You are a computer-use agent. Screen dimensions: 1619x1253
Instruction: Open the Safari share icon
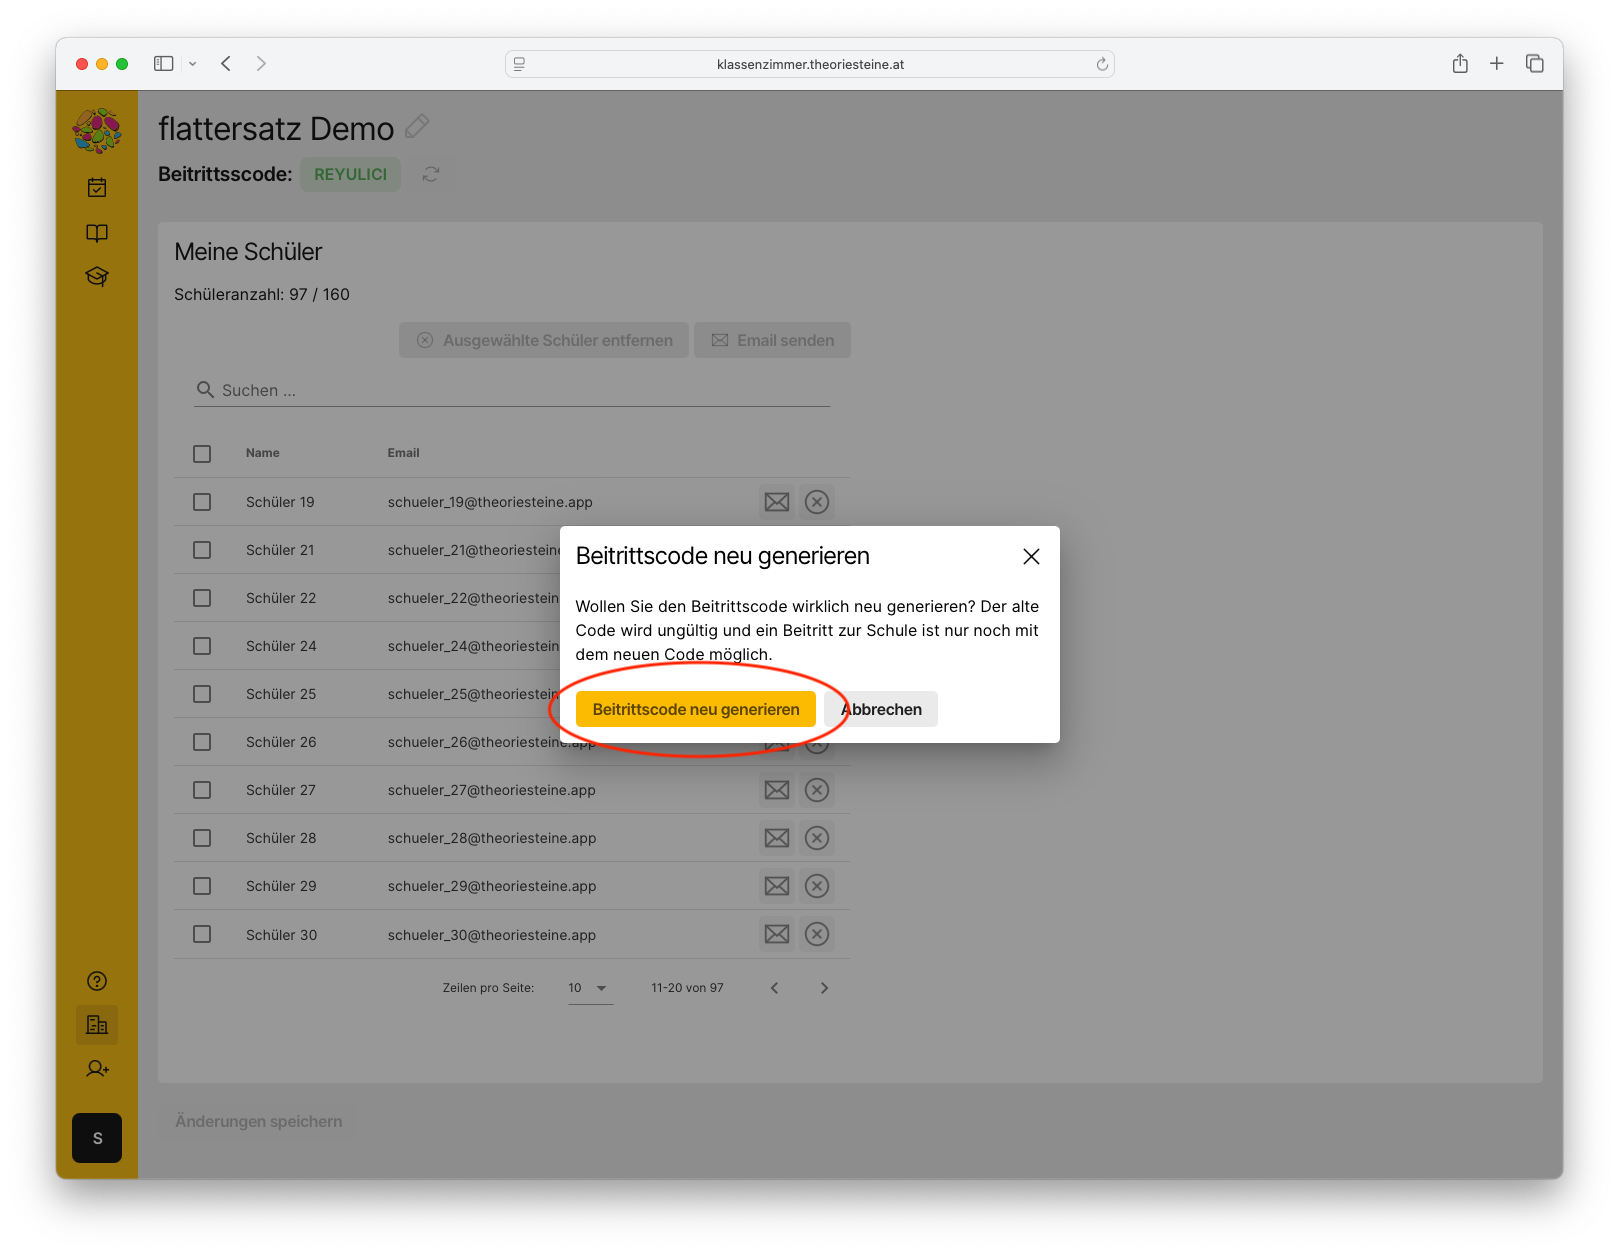point(1460,64)
